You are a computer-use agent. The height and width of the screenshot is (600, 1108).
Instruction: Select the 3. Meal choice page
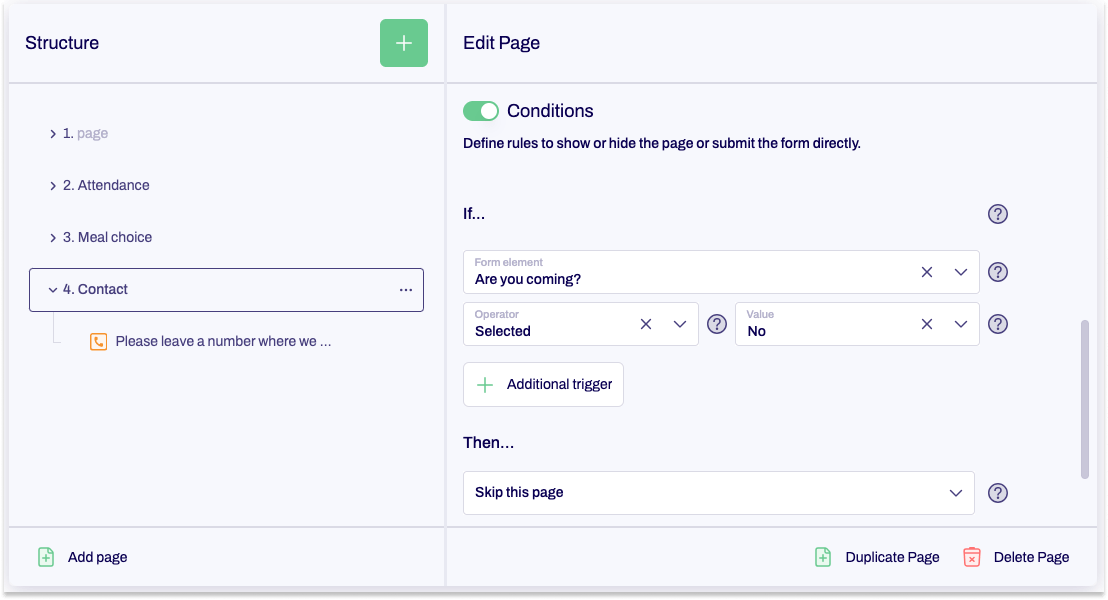pyautogui.click(x=107, y=237)
